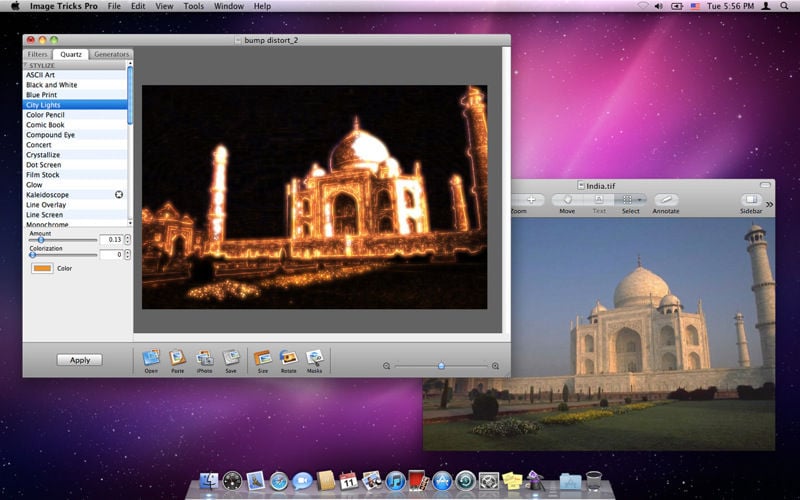The height and width of the screenshot is (500, 800).
Task: Click the Paste toolbar icon
Action: [178, 357]
